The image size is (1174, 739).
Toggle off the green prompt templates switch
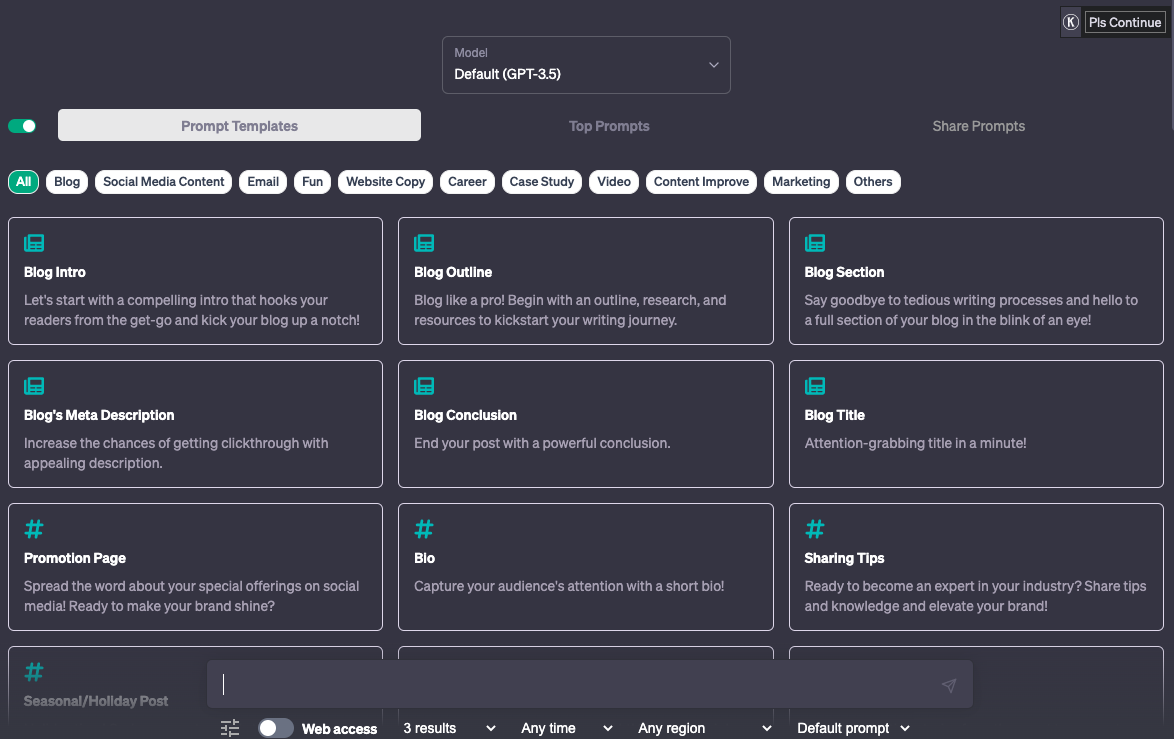pyautogui.click(x=22, y=126)
